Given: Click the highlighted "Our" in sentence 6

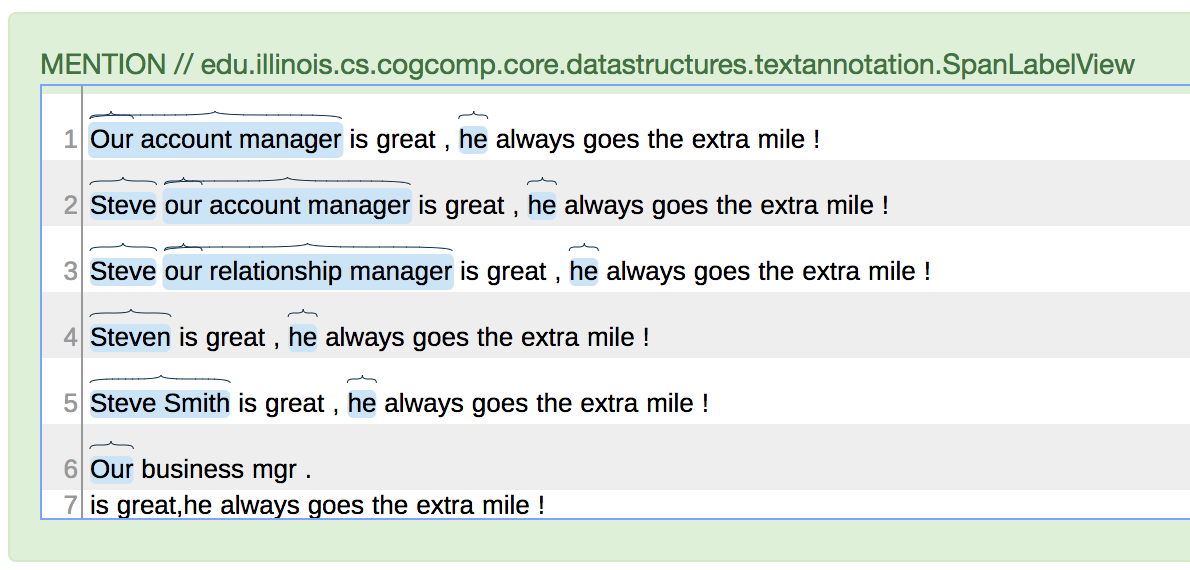Looking at the screenshot, I should pyautogui.click(x=111, y=470).
